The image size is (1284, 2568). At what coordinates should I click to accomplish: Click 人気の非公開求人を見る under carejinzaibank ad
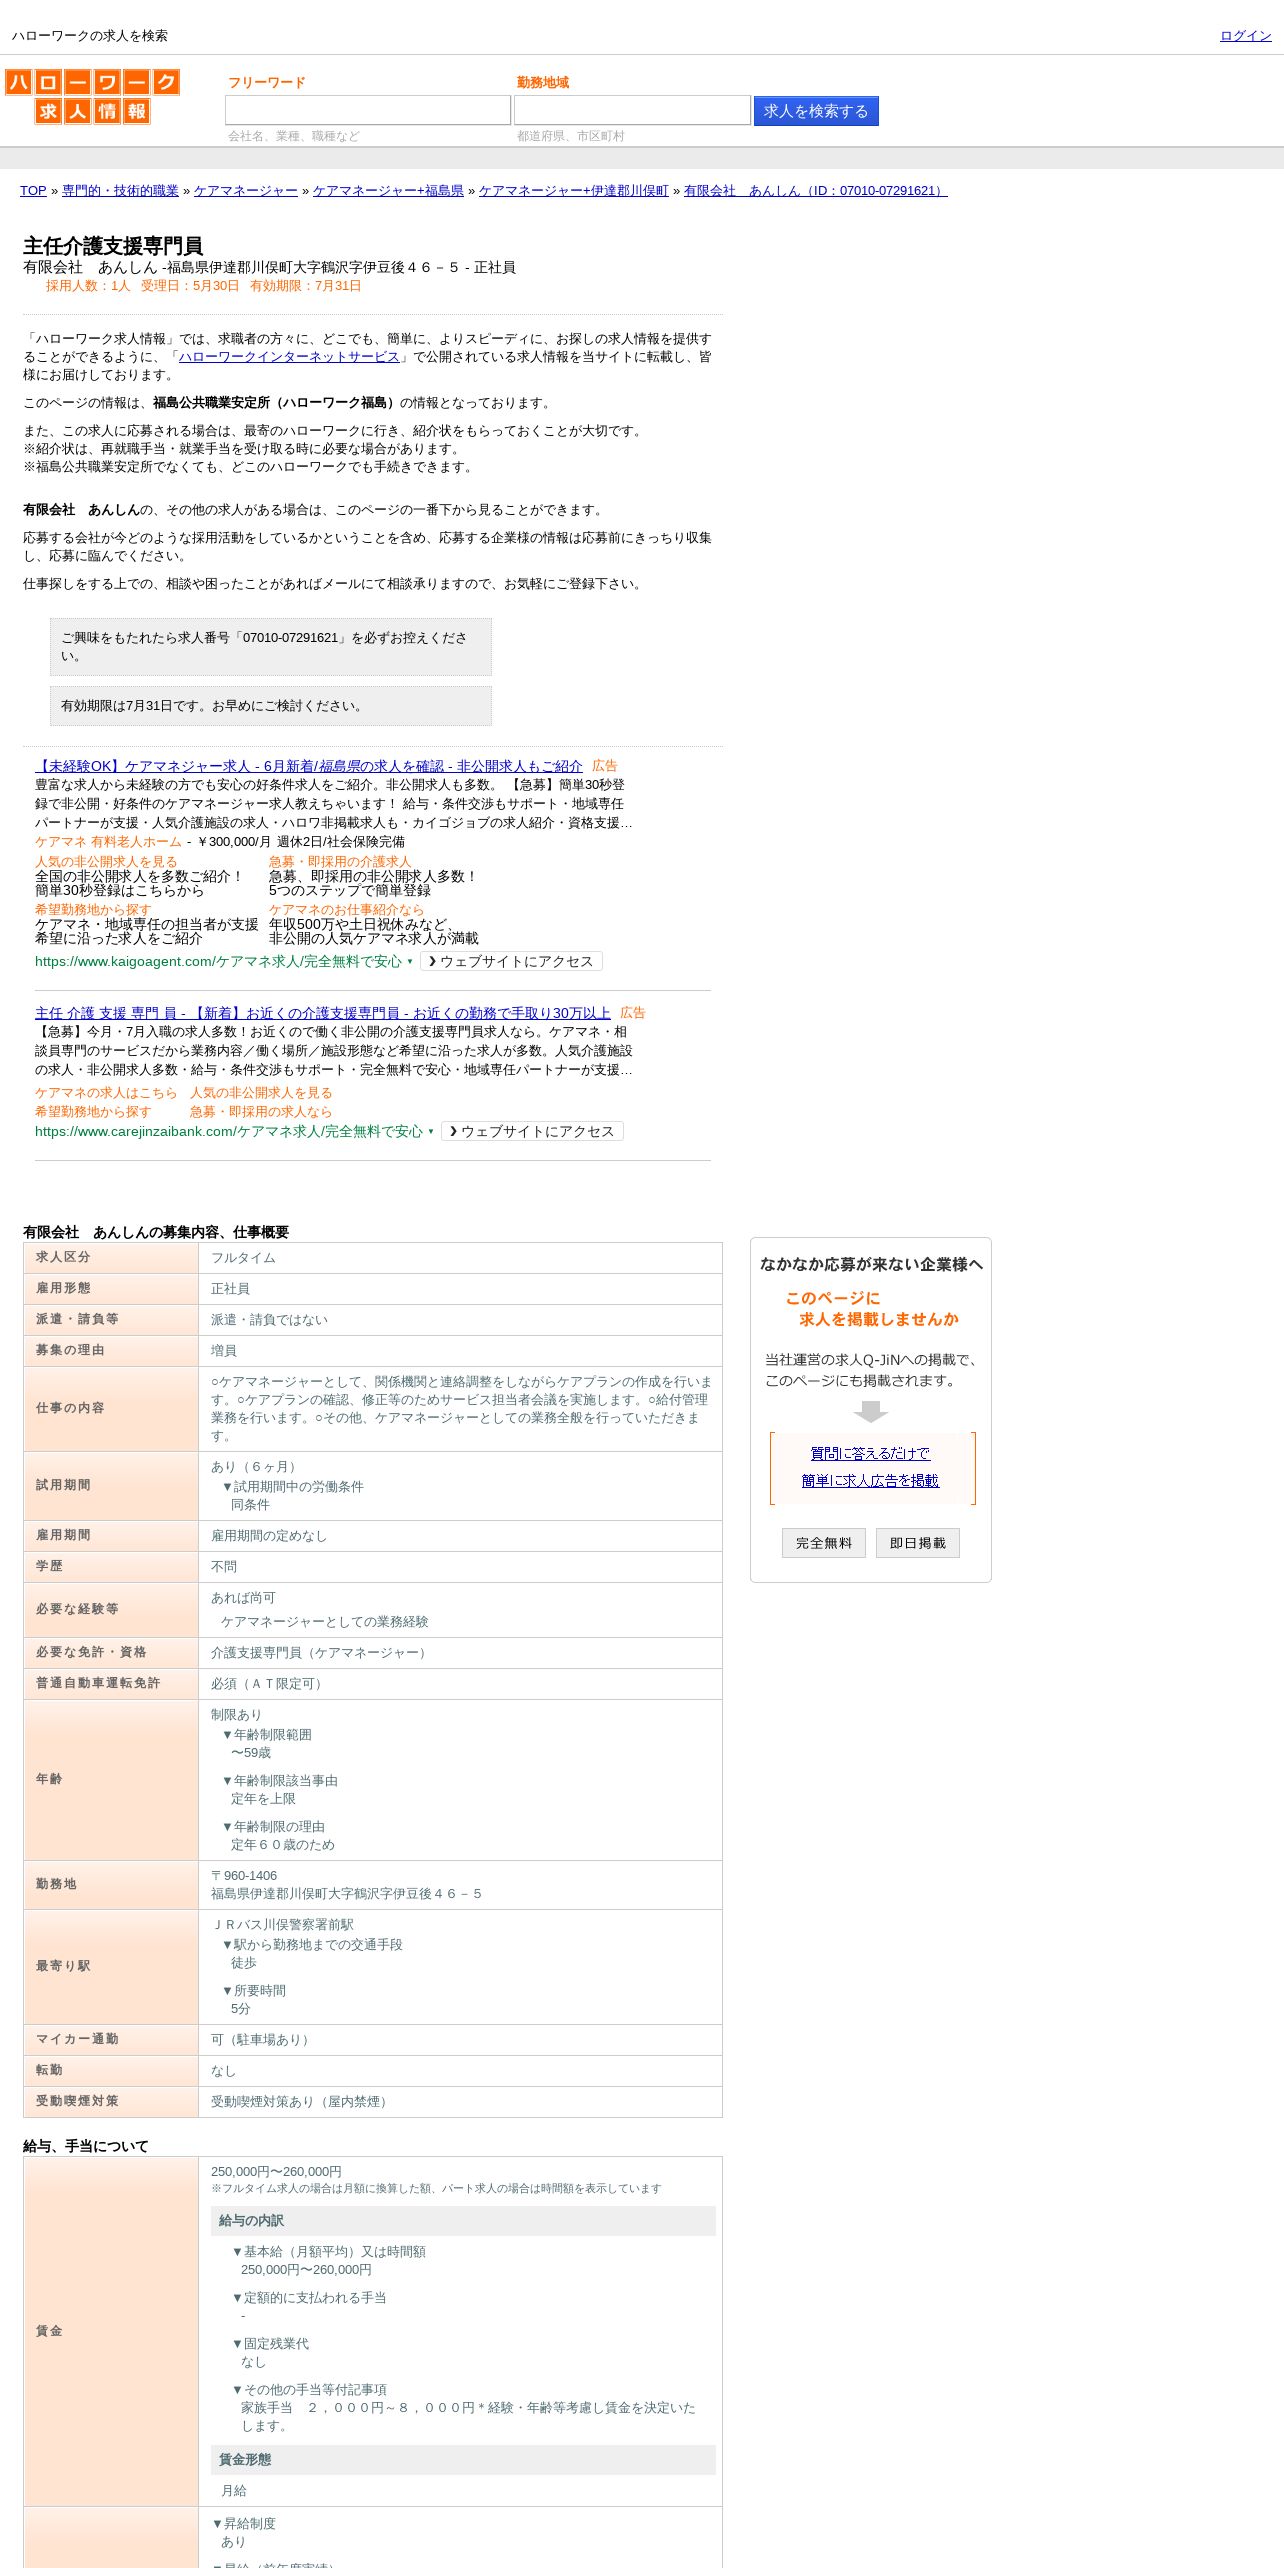[x=261, y=1093]
